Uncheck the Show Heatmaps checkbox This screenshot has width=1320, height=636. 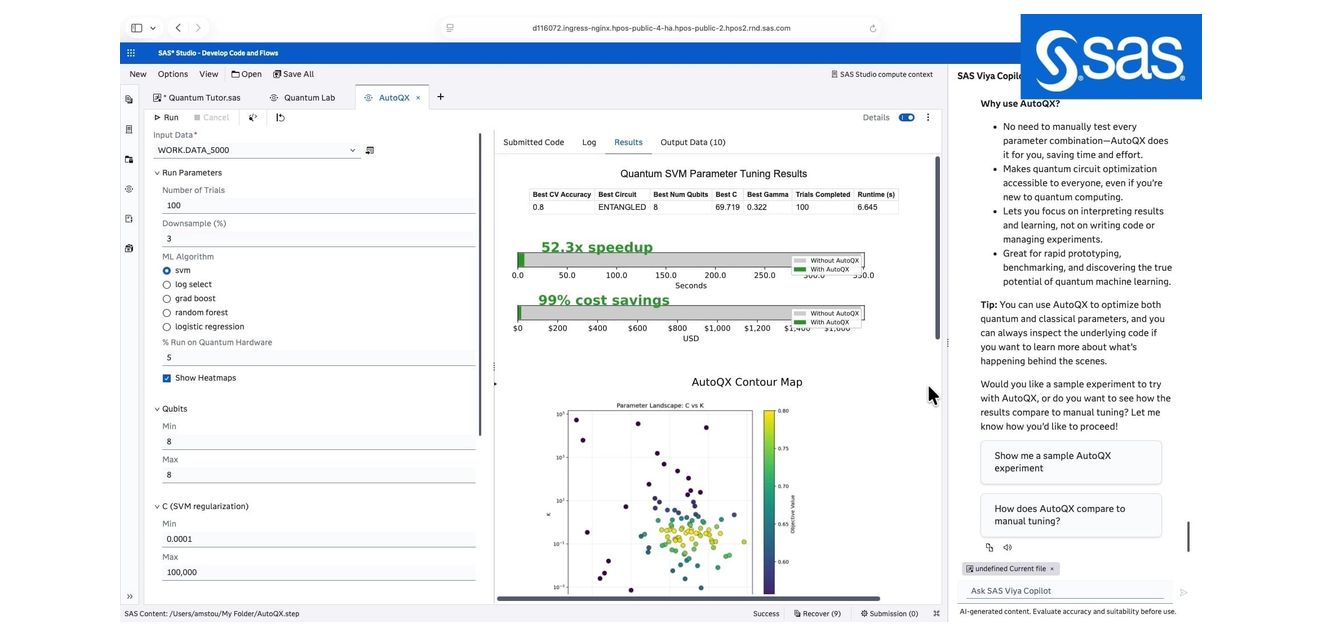pos(167,378)
